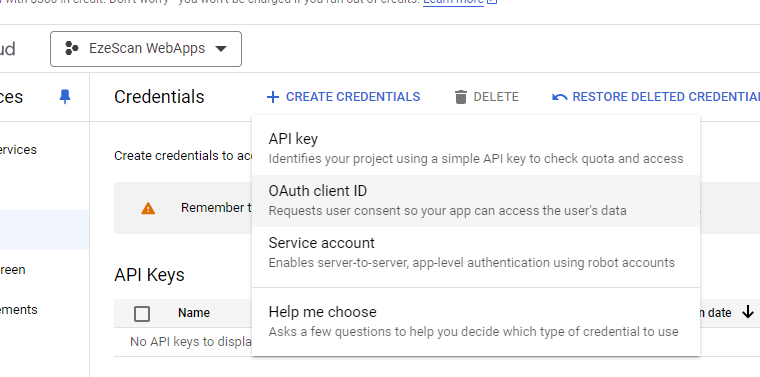
Task: Click the sort arrow next to date column
Action: (747, 312)
